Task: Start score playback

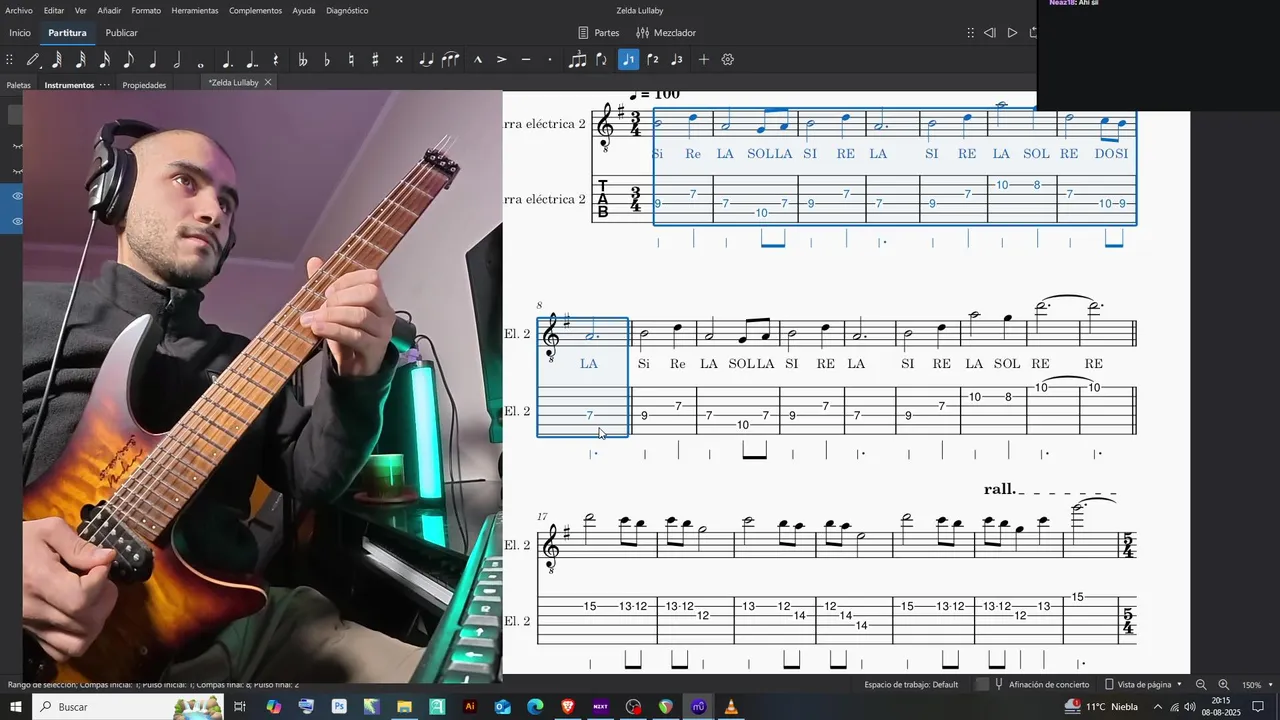Action: (1012, 33)
